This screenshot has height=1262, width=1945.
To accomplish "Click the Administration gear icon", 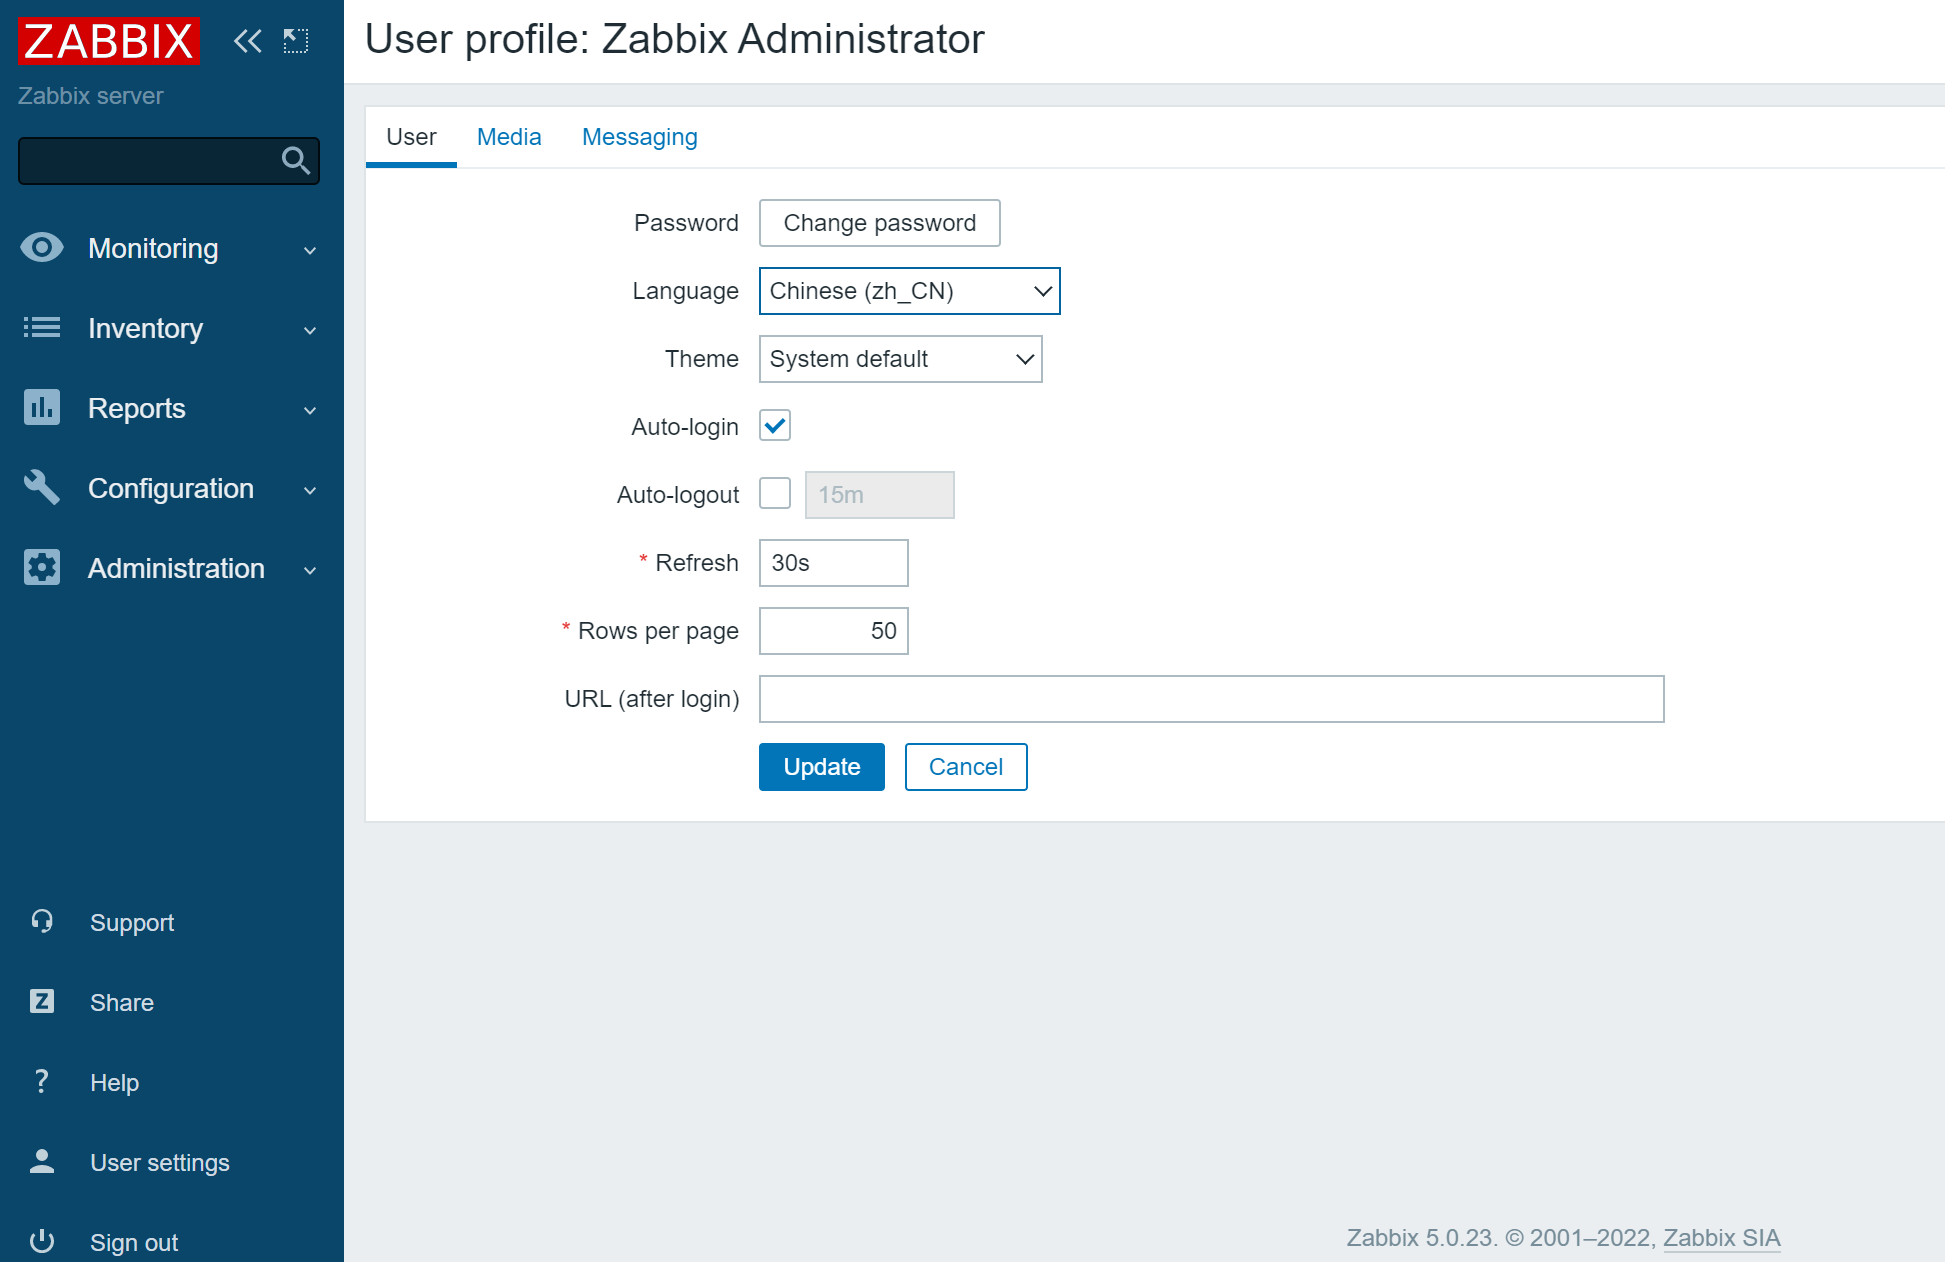I will point(42,568).
